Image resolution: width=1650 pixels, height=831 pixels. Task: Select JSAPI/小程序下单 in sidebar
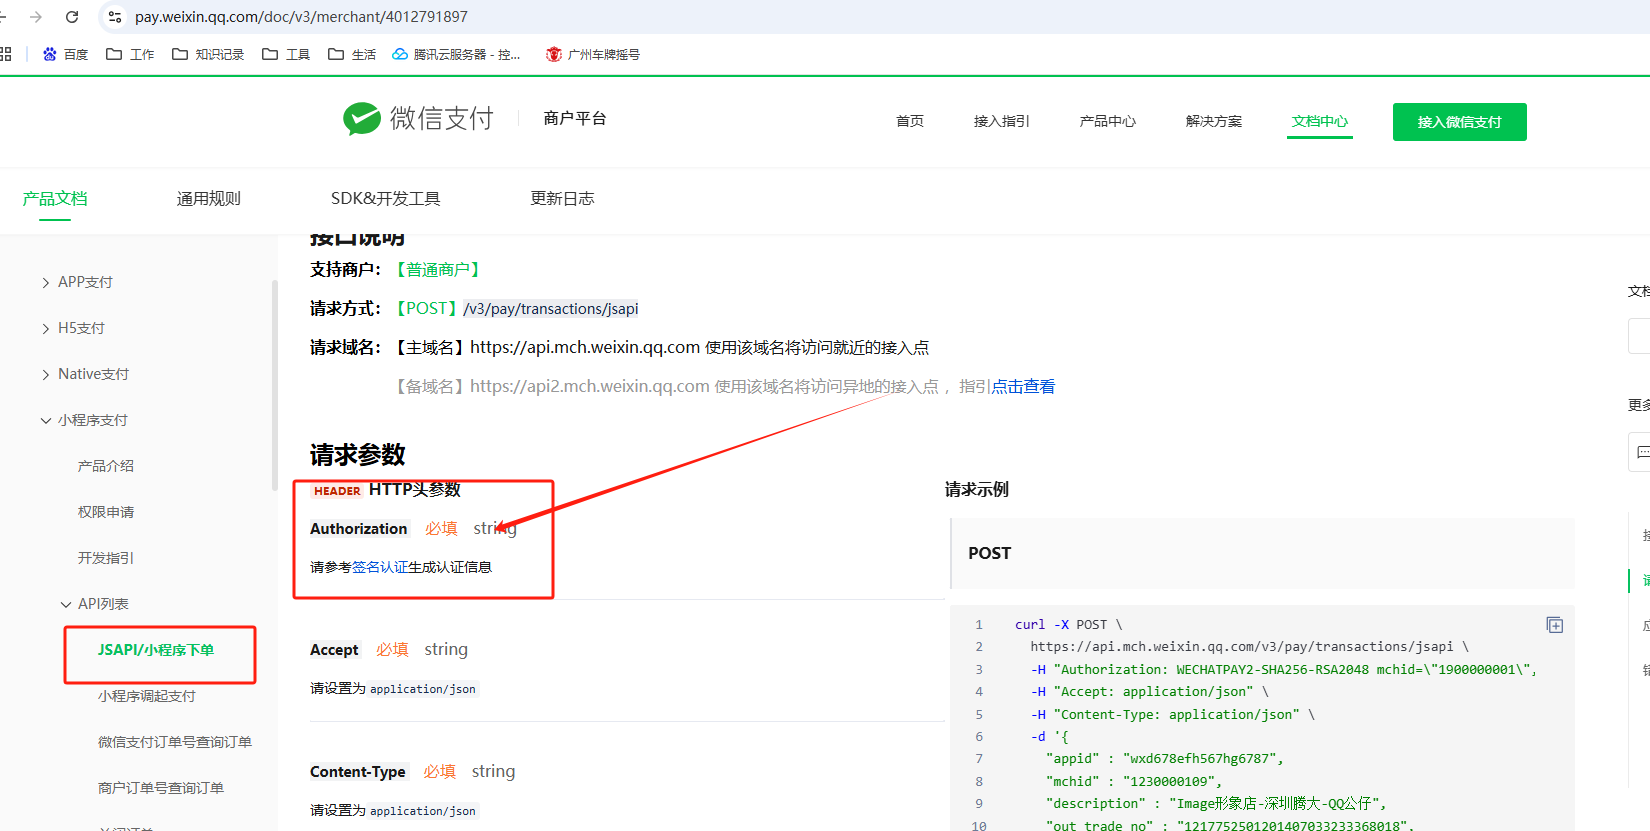tap(156, 650)
